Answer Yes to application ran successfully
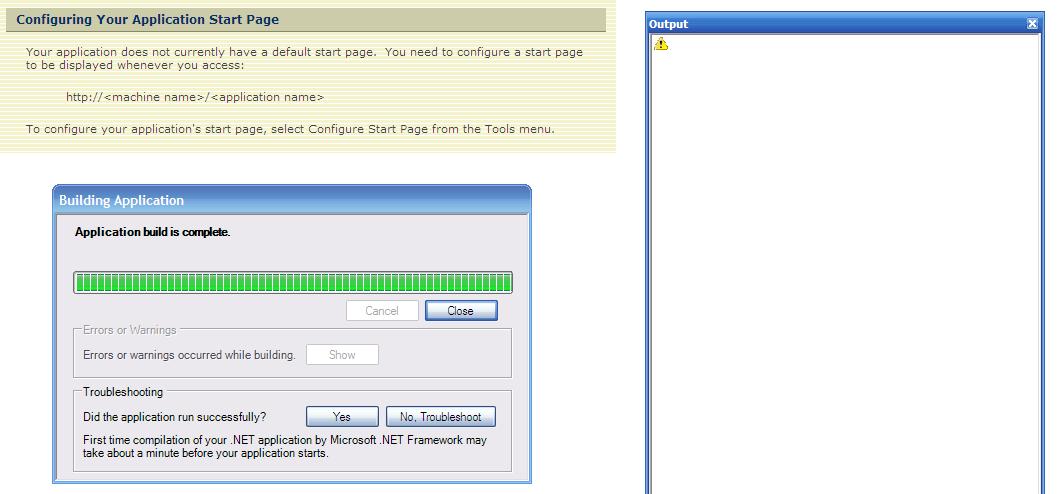Image resolution: width=1060 pixels, height=494 pixels. [342, 417]
